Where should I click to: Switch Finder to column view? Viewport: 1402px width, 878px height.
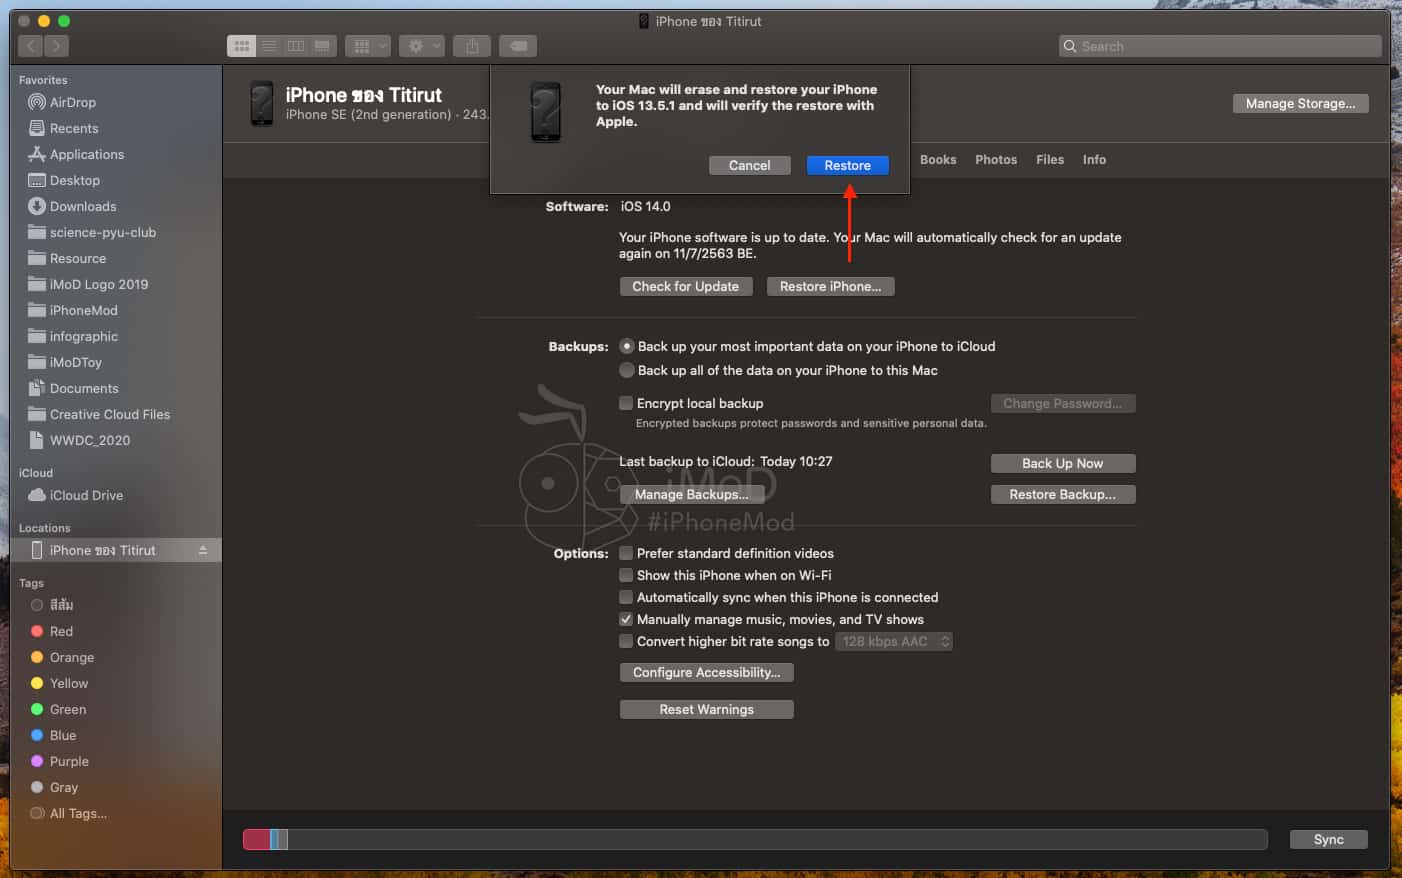point(296,46)
